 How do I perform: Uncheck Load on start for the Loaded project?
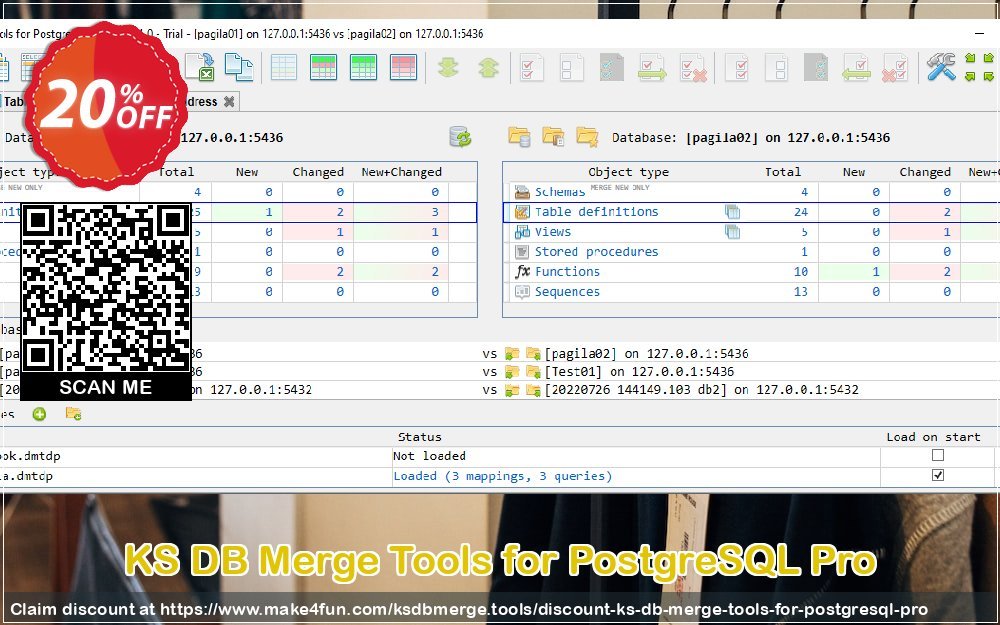[938, 475]
